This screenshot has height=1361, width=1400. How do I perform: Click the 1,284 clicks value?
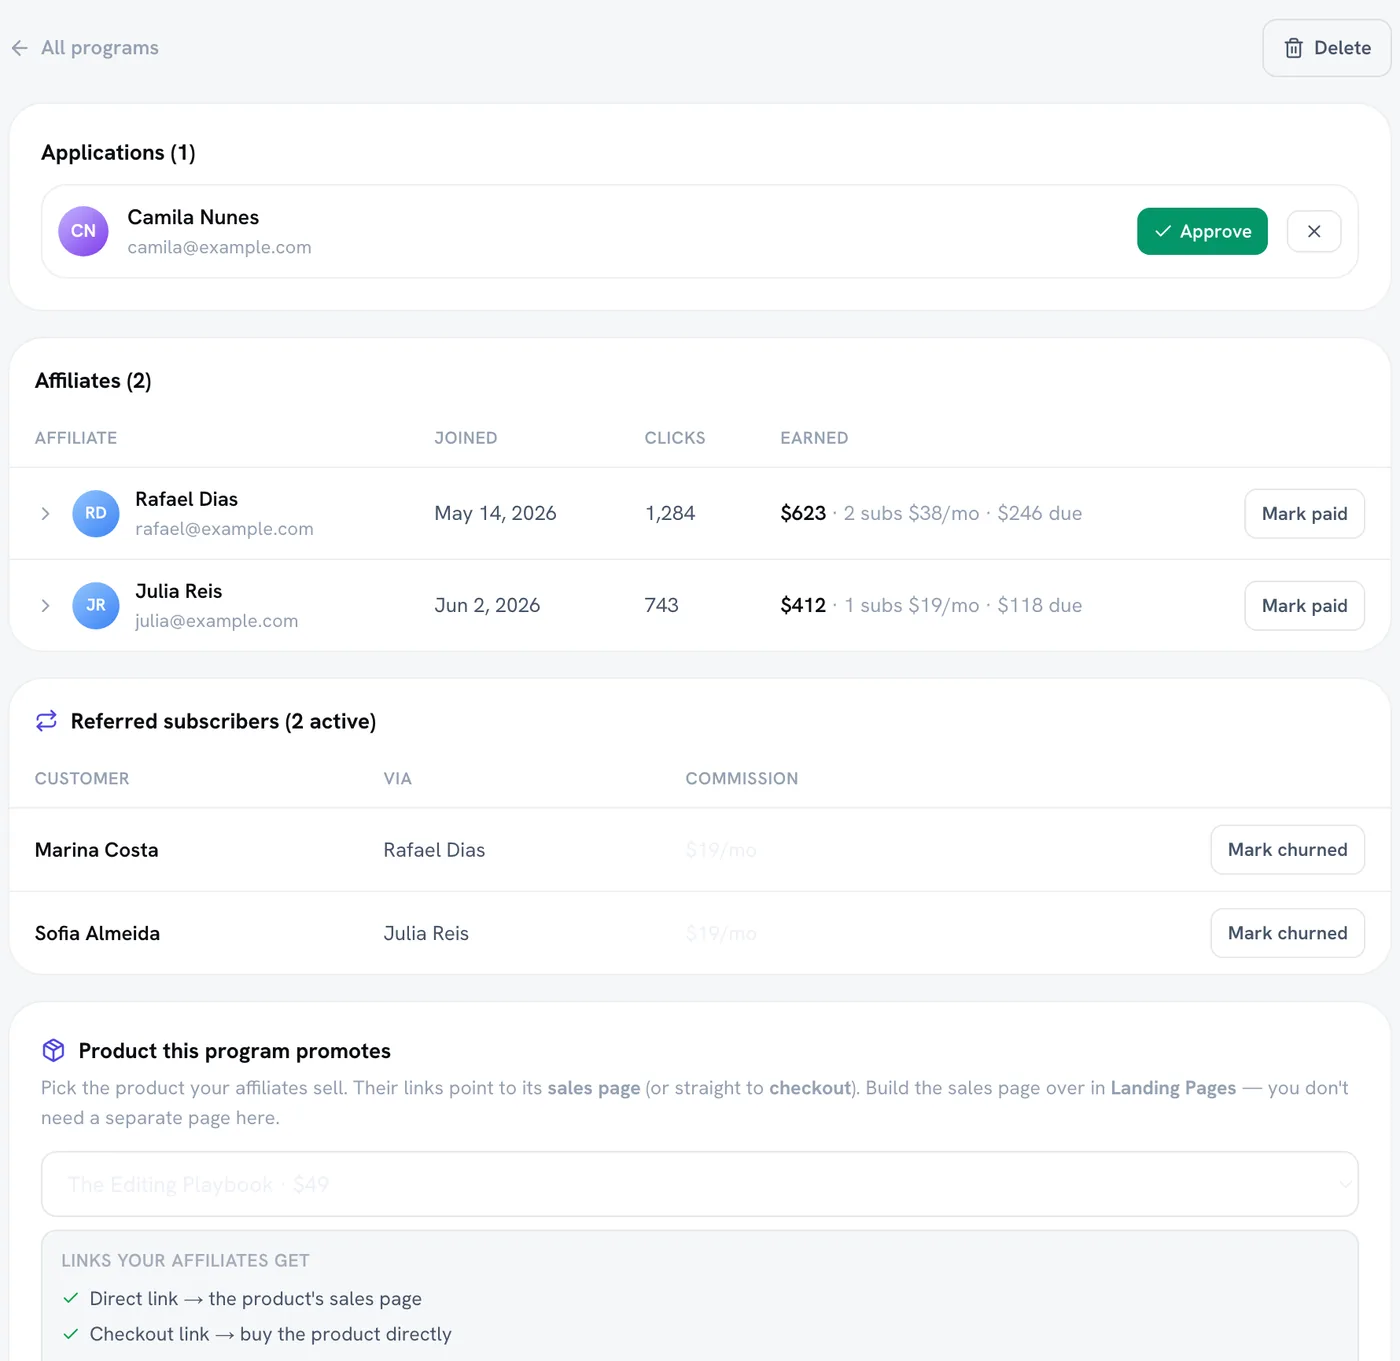click(670, 513)
